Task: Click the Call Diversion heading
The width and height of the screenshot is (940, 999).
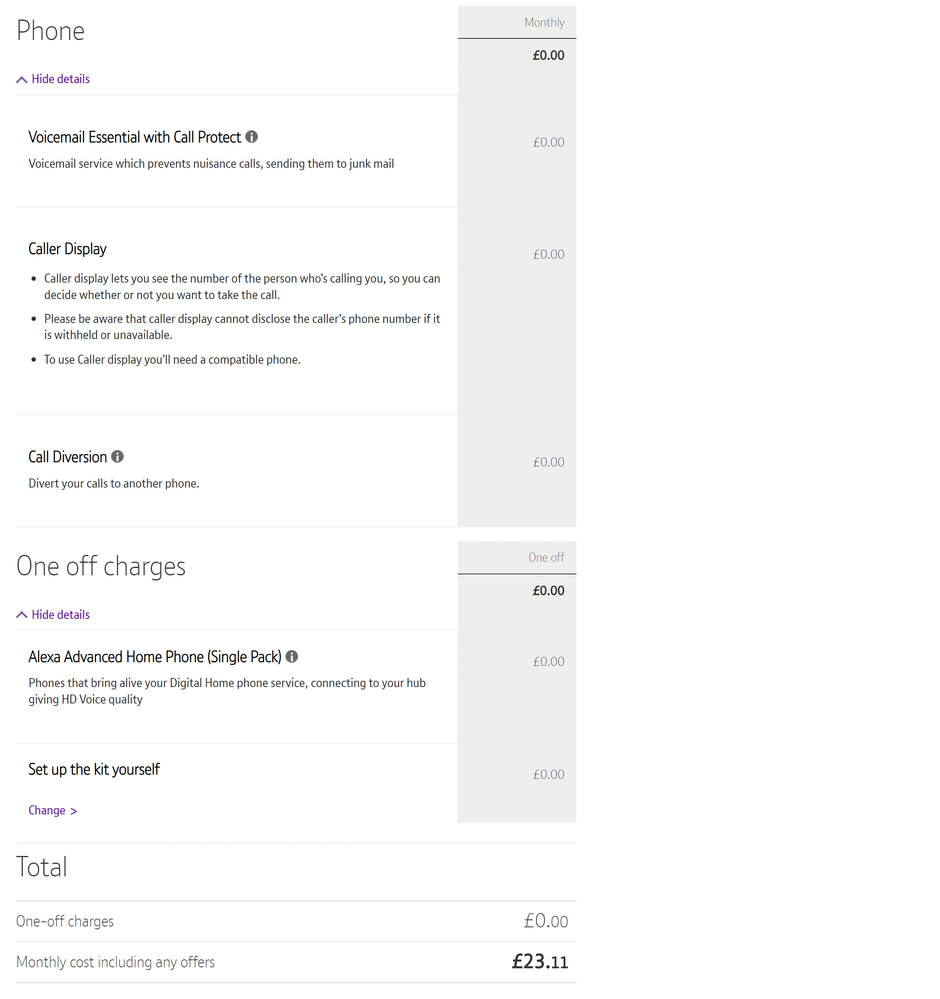Action: [67, 457]
